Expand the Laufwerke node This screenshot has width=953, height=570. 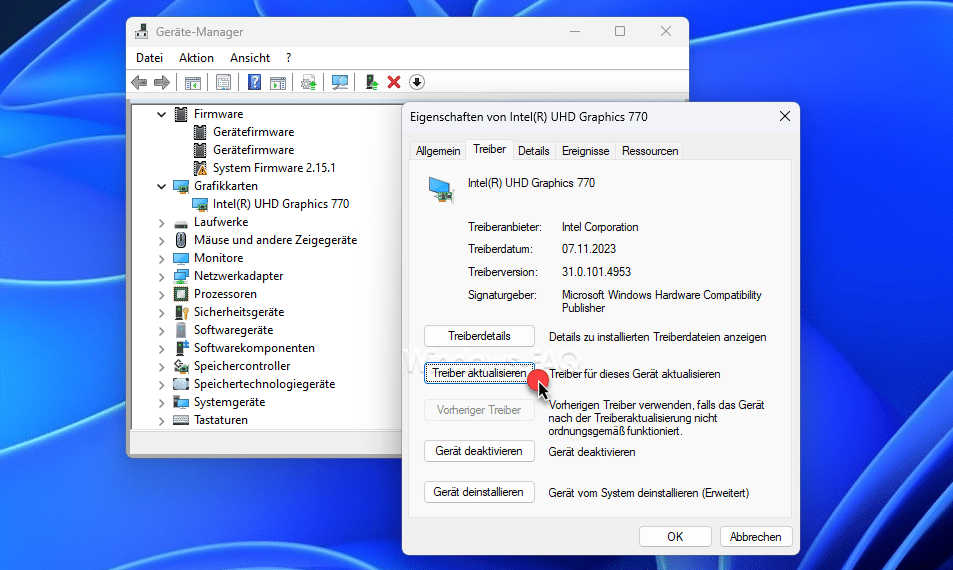[161, 223]
